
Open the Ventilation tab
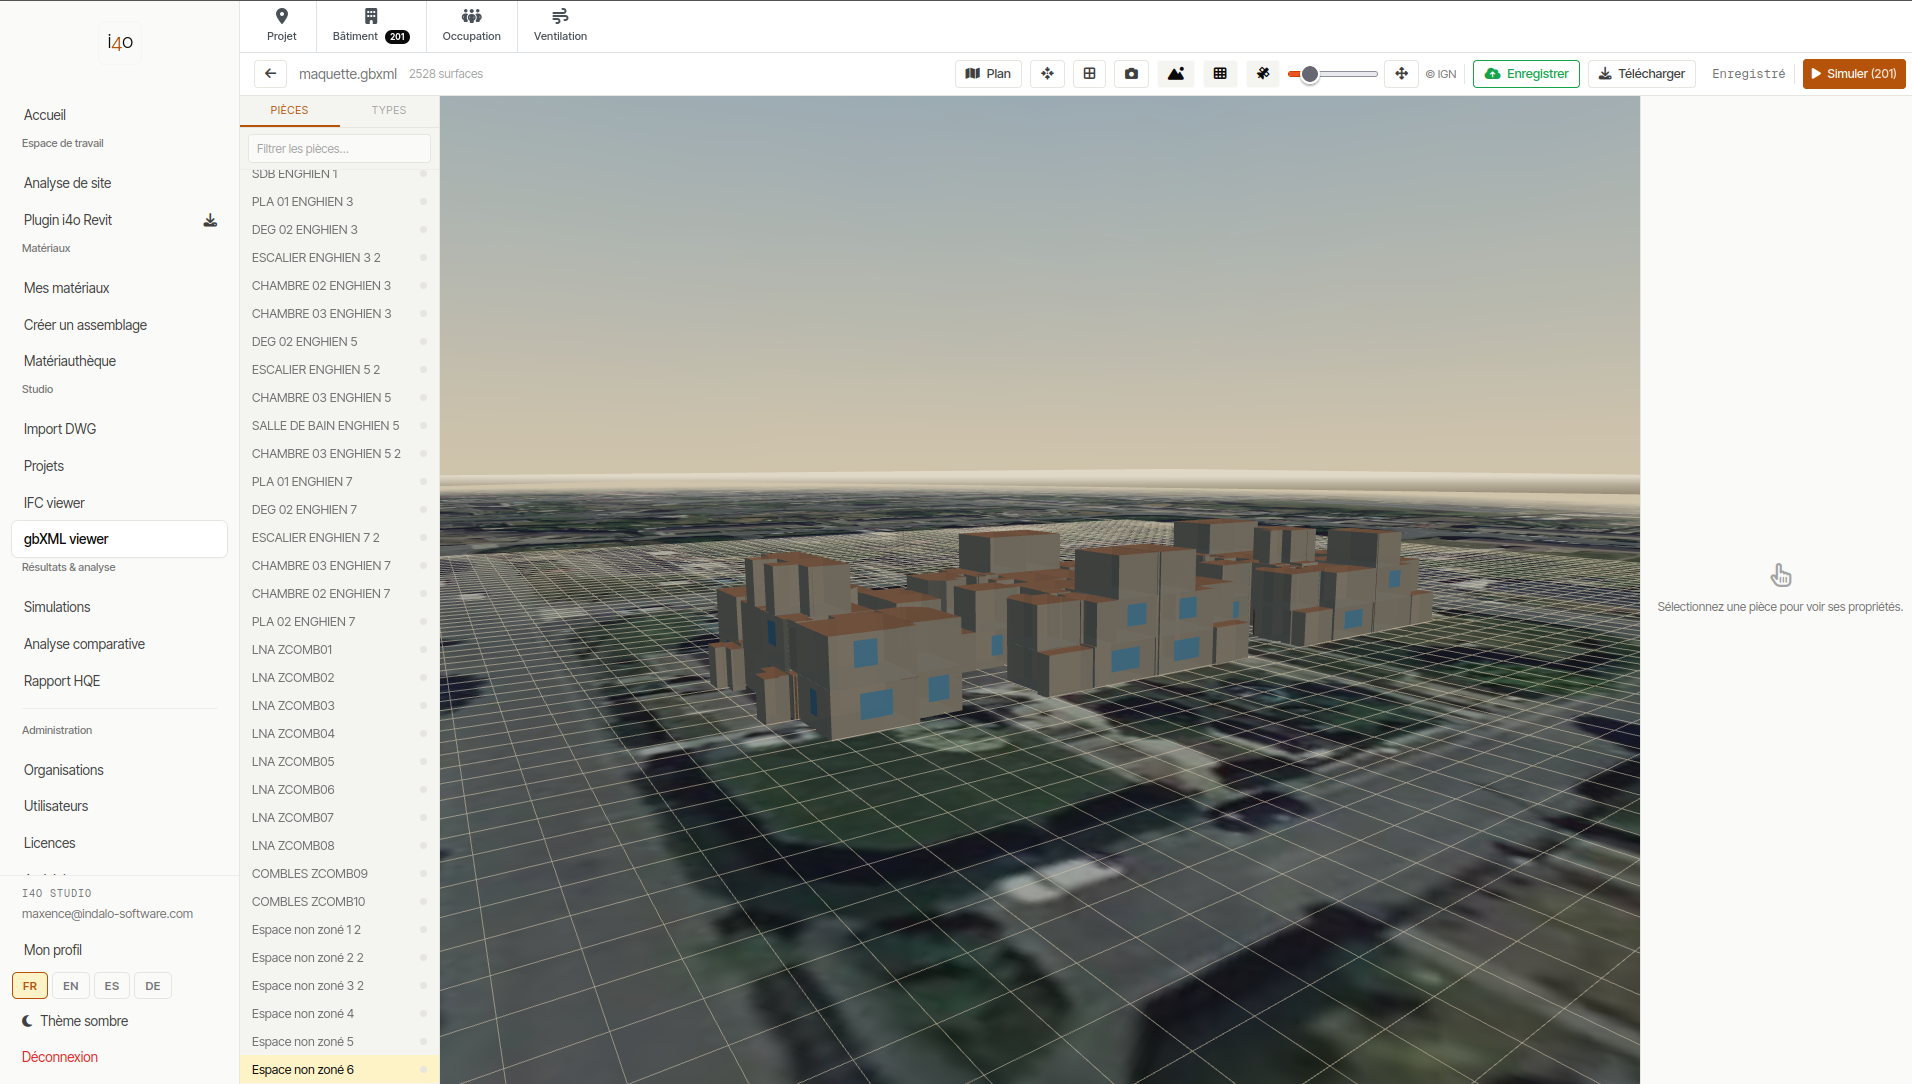click(560, 26)
